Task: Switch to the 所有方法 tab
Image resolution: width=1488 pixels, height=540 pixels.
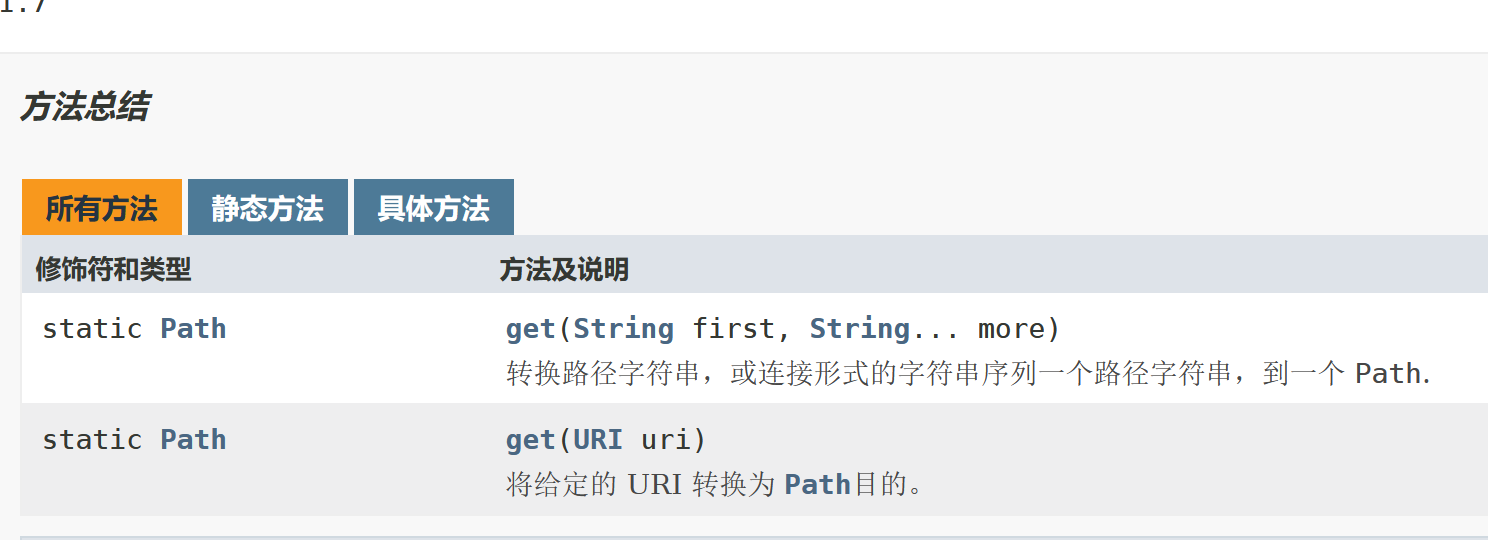Action: pyautogui.click(x=101, y=208)
